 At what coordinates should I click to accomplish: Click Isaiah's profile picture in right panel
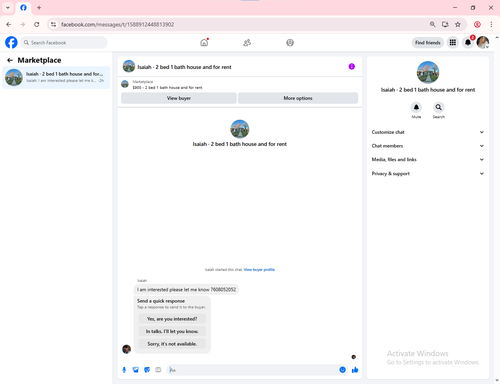428,72
